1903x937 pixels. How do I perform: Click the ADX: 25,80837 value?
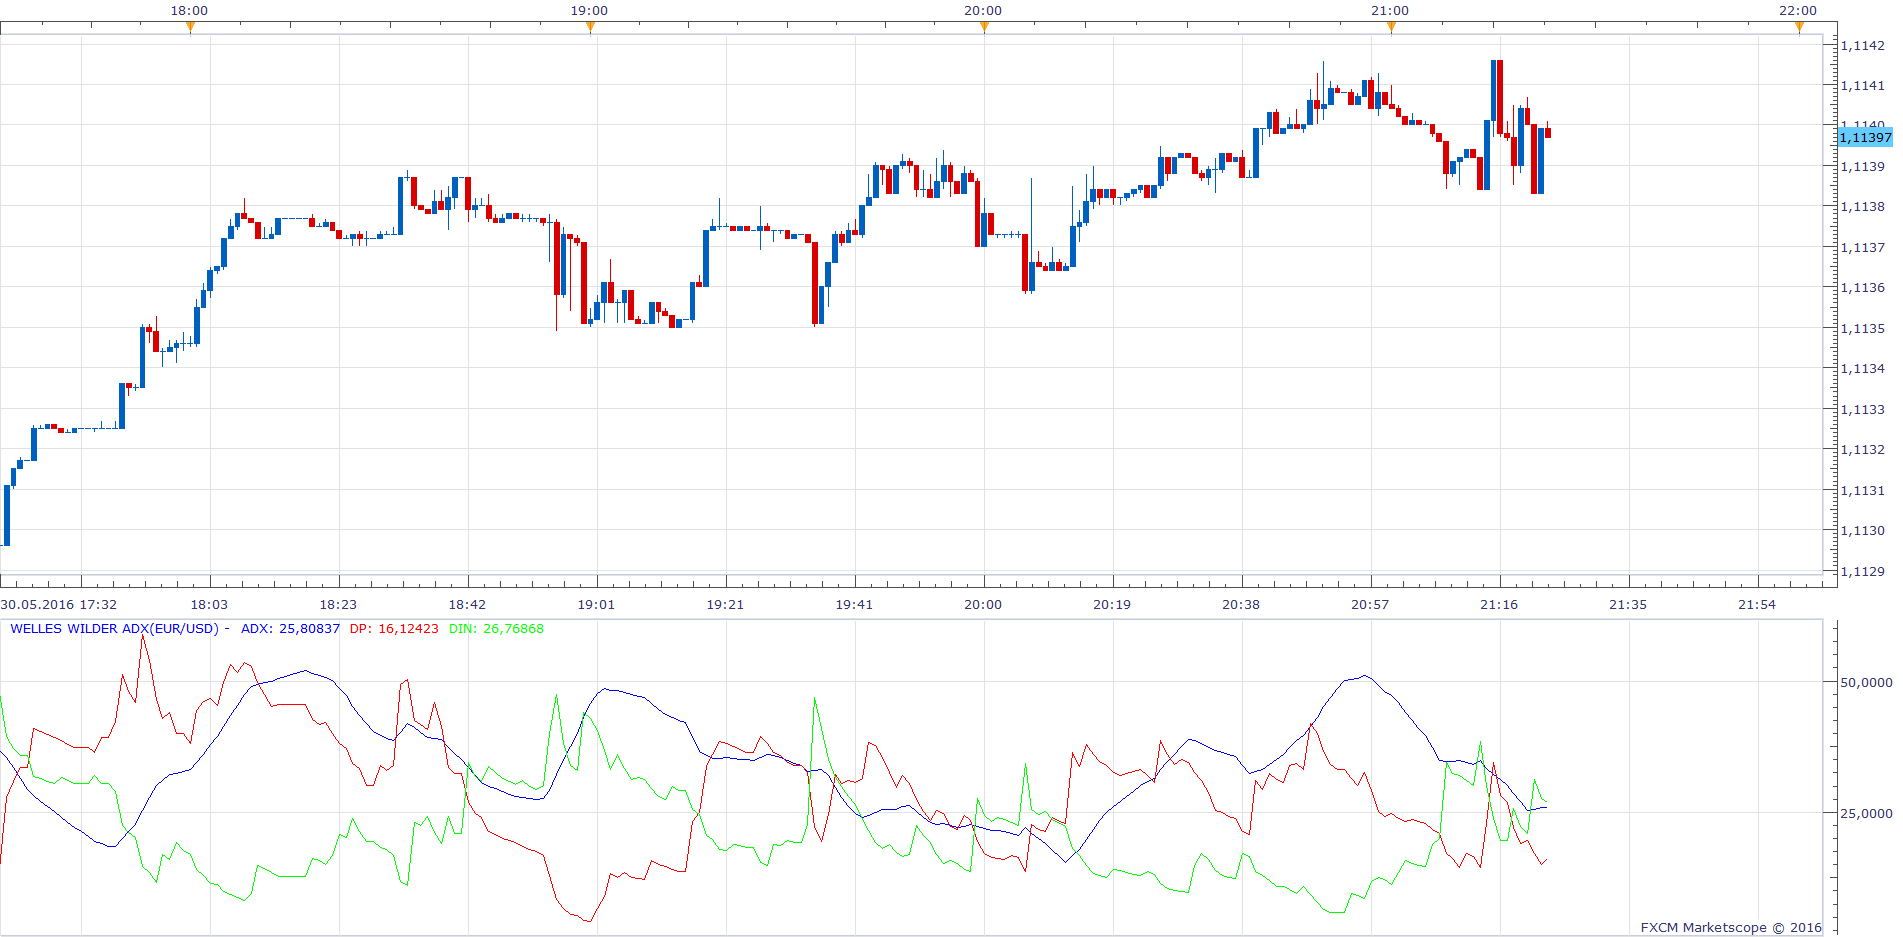tap(290, 629)
